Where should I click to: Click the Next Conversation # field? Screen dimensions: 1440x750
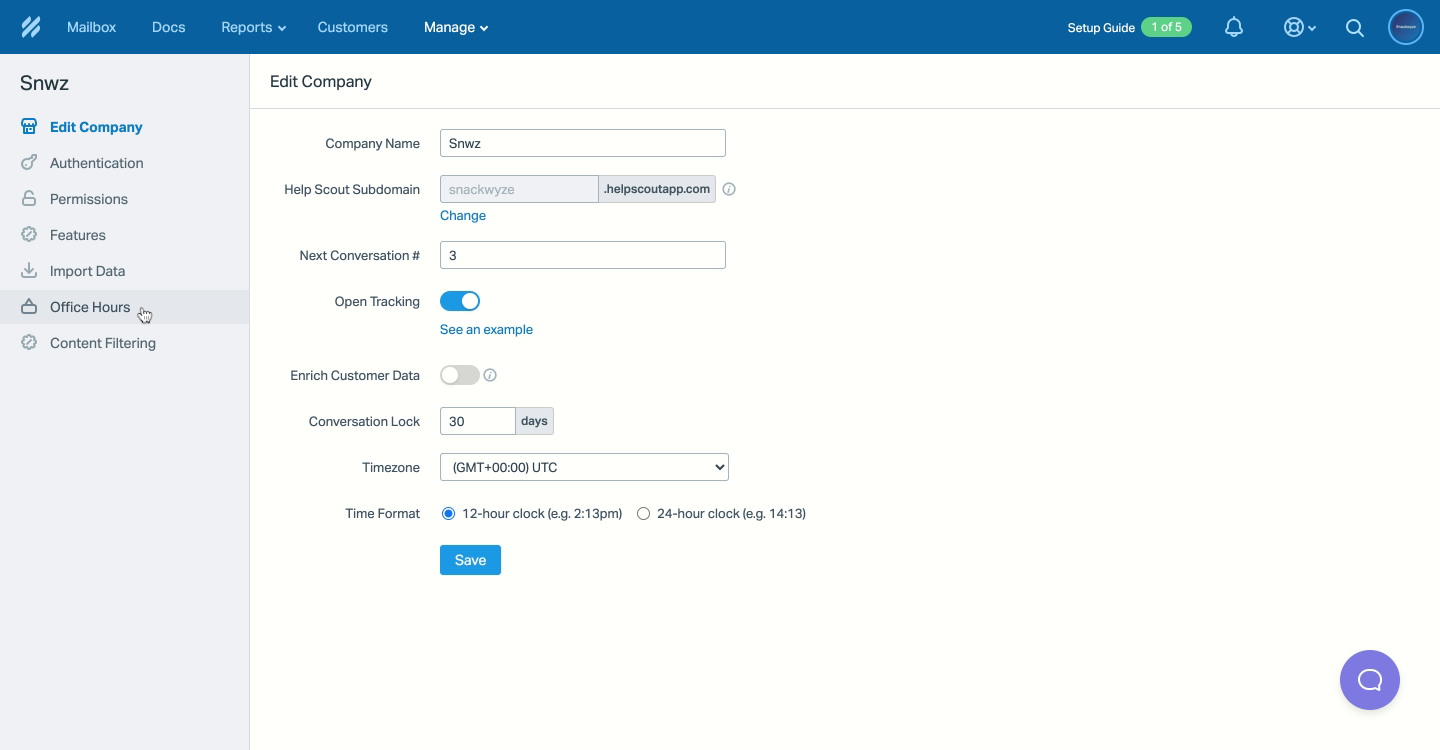pos(583,255)
